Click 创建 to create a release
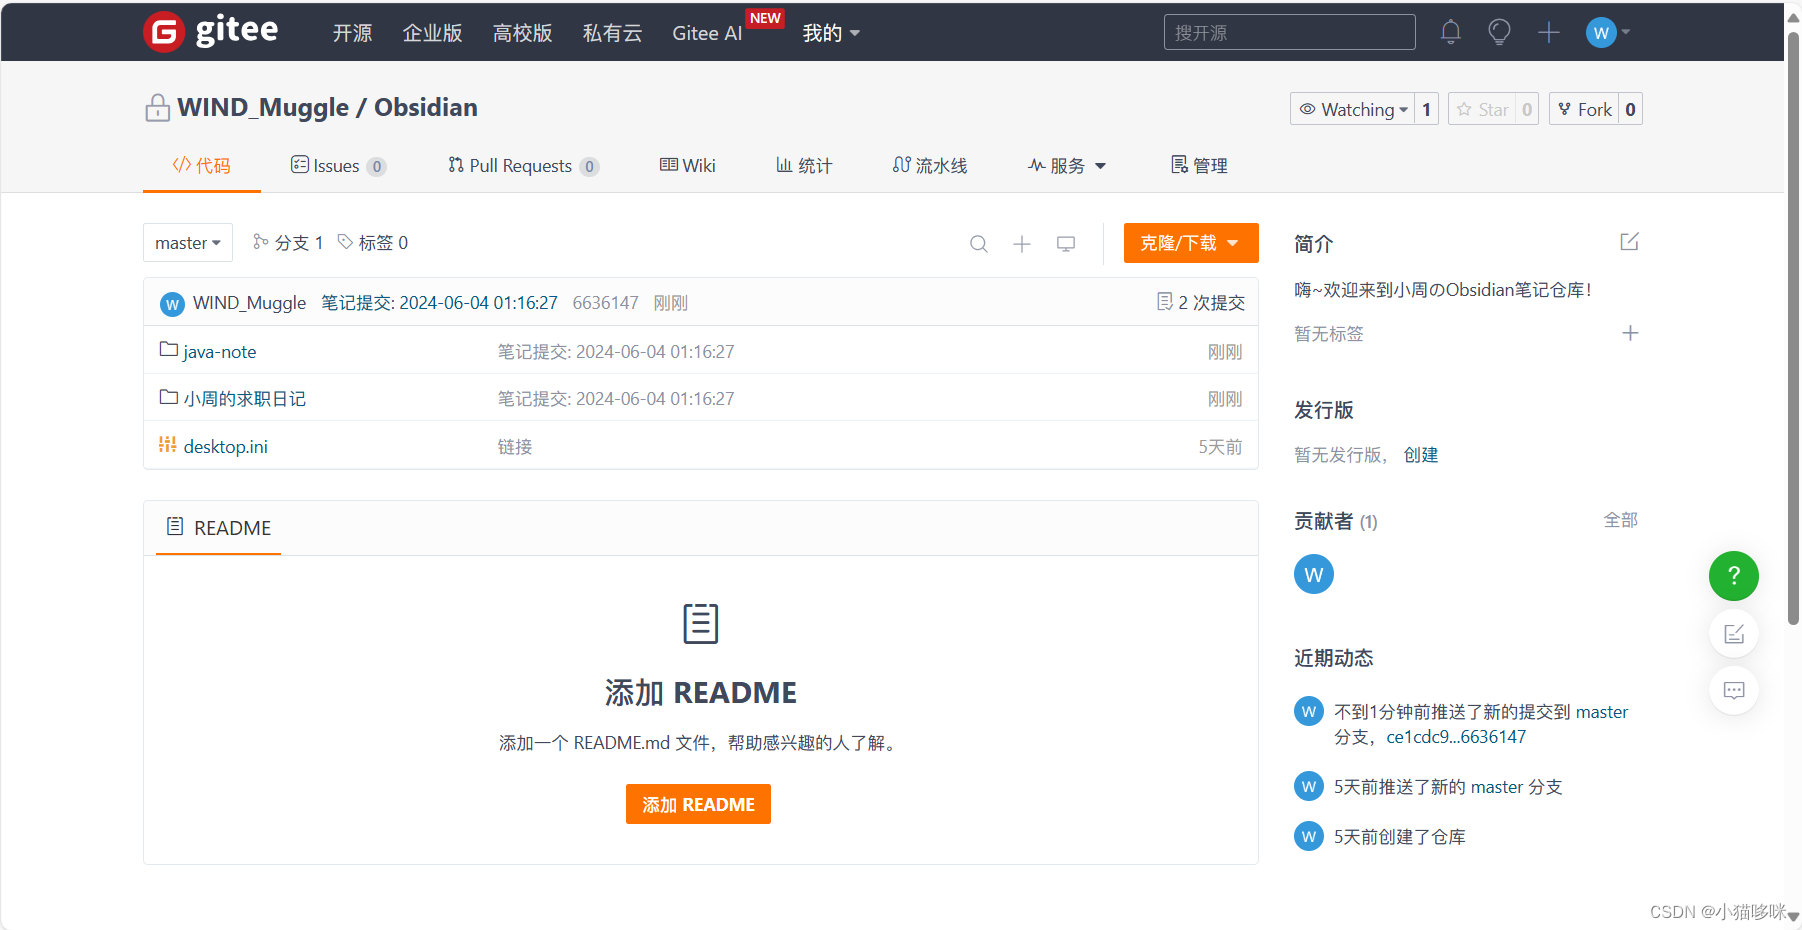This screenshot has height=930, width=1802. pyautogui.click(x=1421, y=454)
